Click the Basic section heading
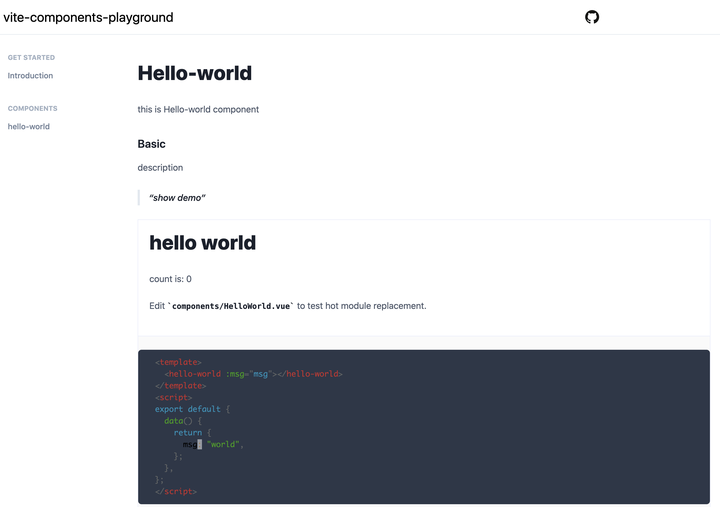 [x=152, y=144]
